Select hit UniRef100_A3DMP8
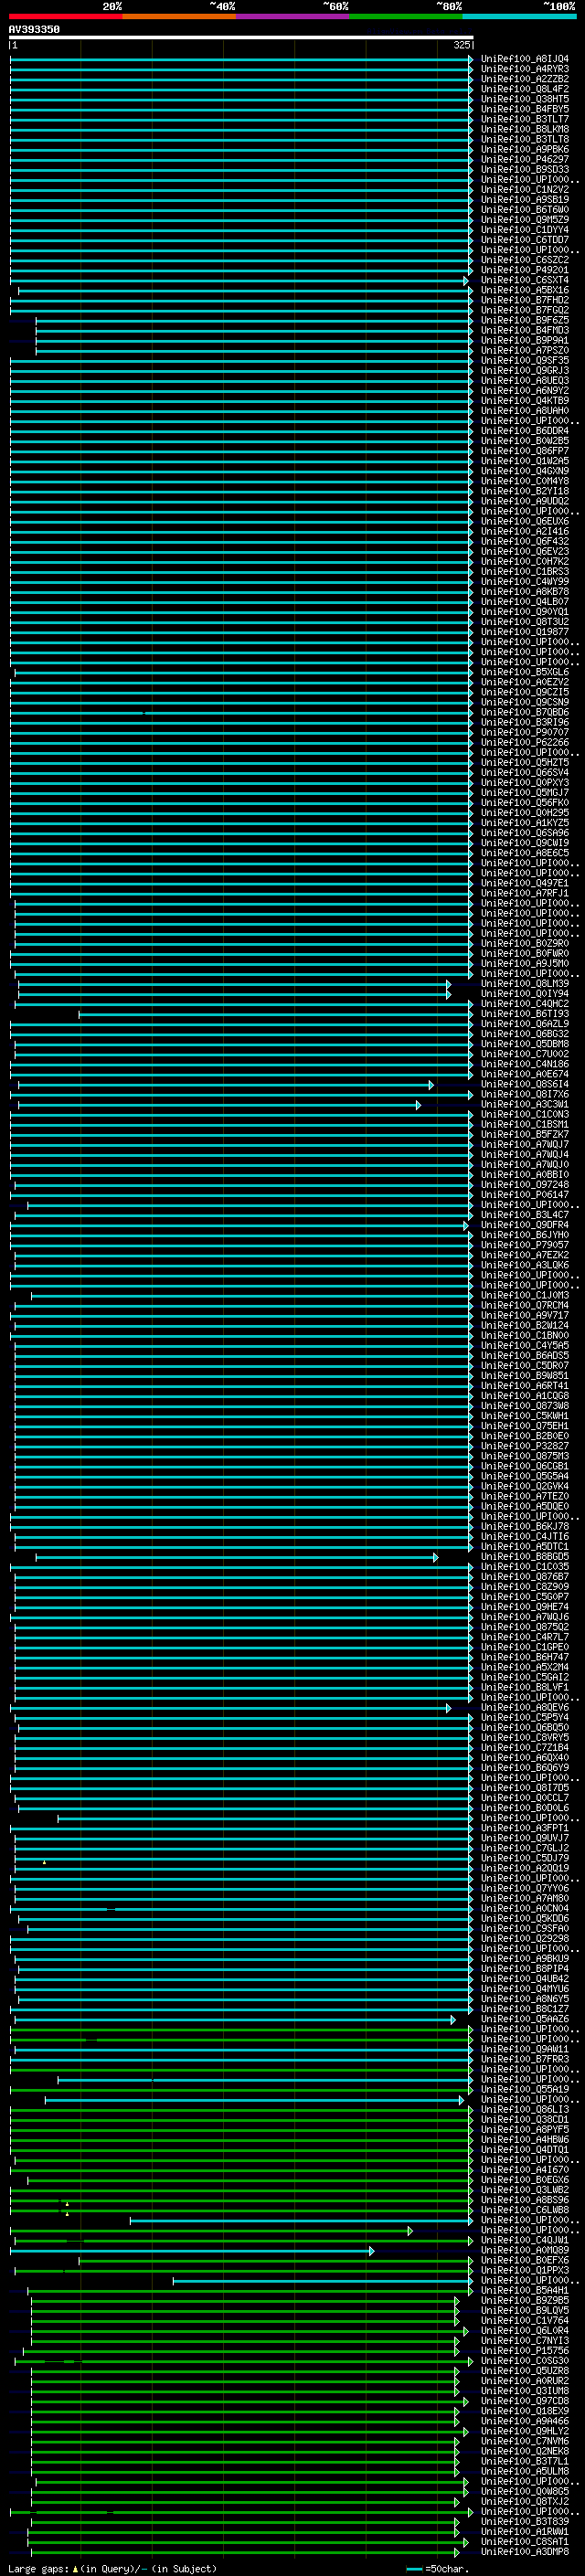The image size is (585, 2576). point(524,2552)
